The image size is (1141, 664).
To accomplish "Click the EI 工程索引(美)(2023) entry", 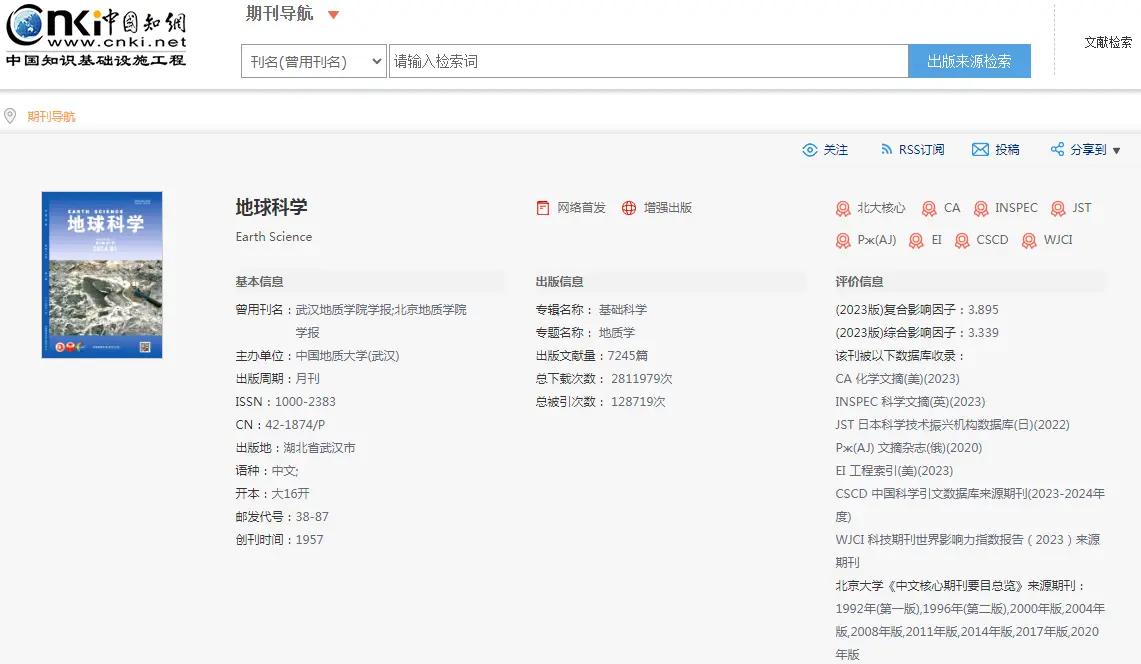I will 894,470.
